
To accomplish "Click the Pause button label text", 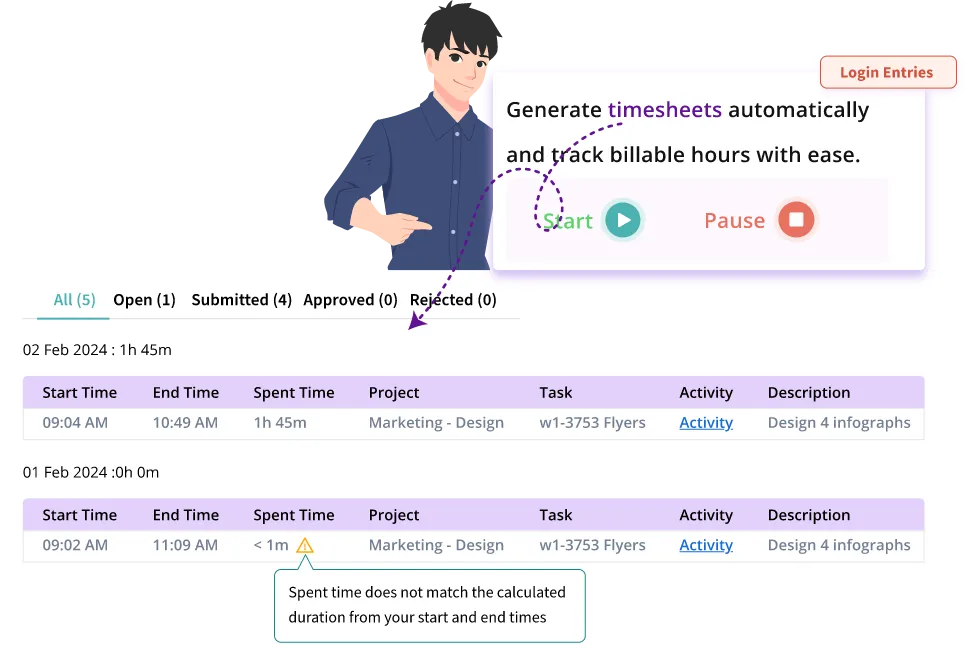I will coord(734,219).
